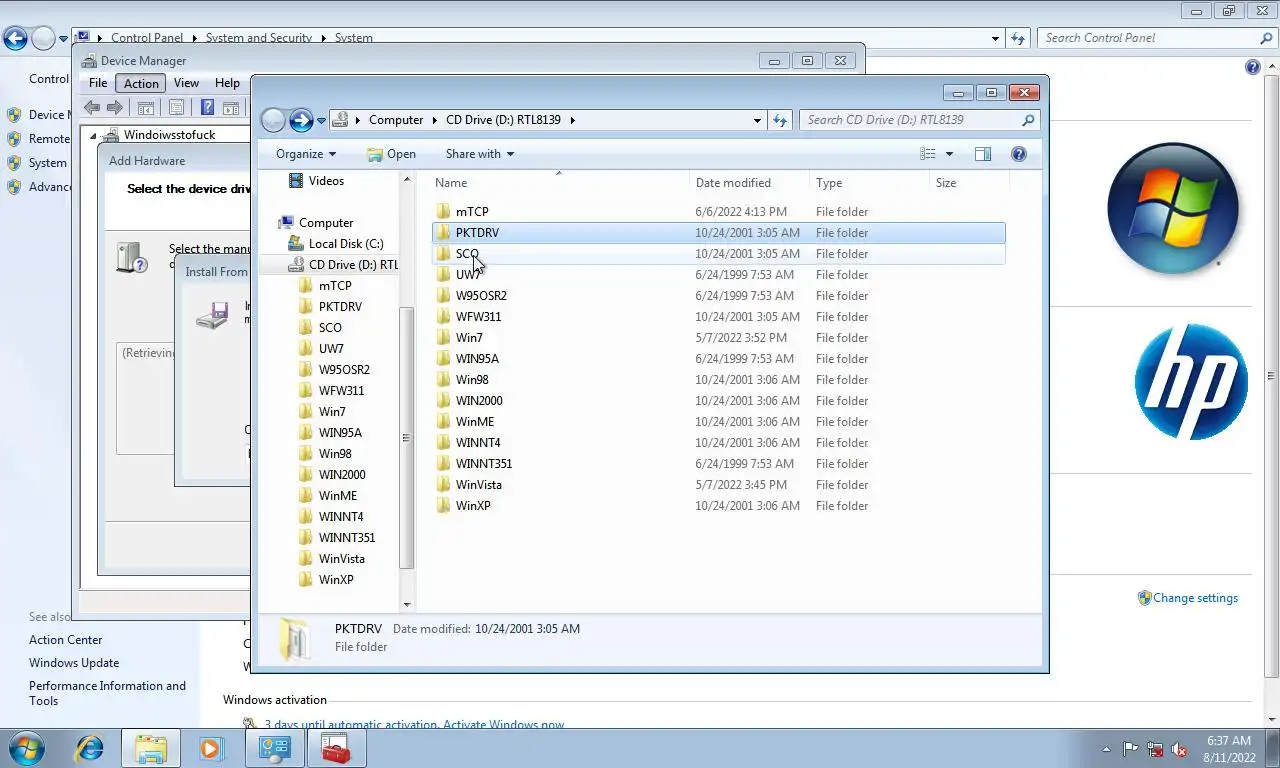Open recent pages dropdown beside Forward arrow

click(321, 121)
